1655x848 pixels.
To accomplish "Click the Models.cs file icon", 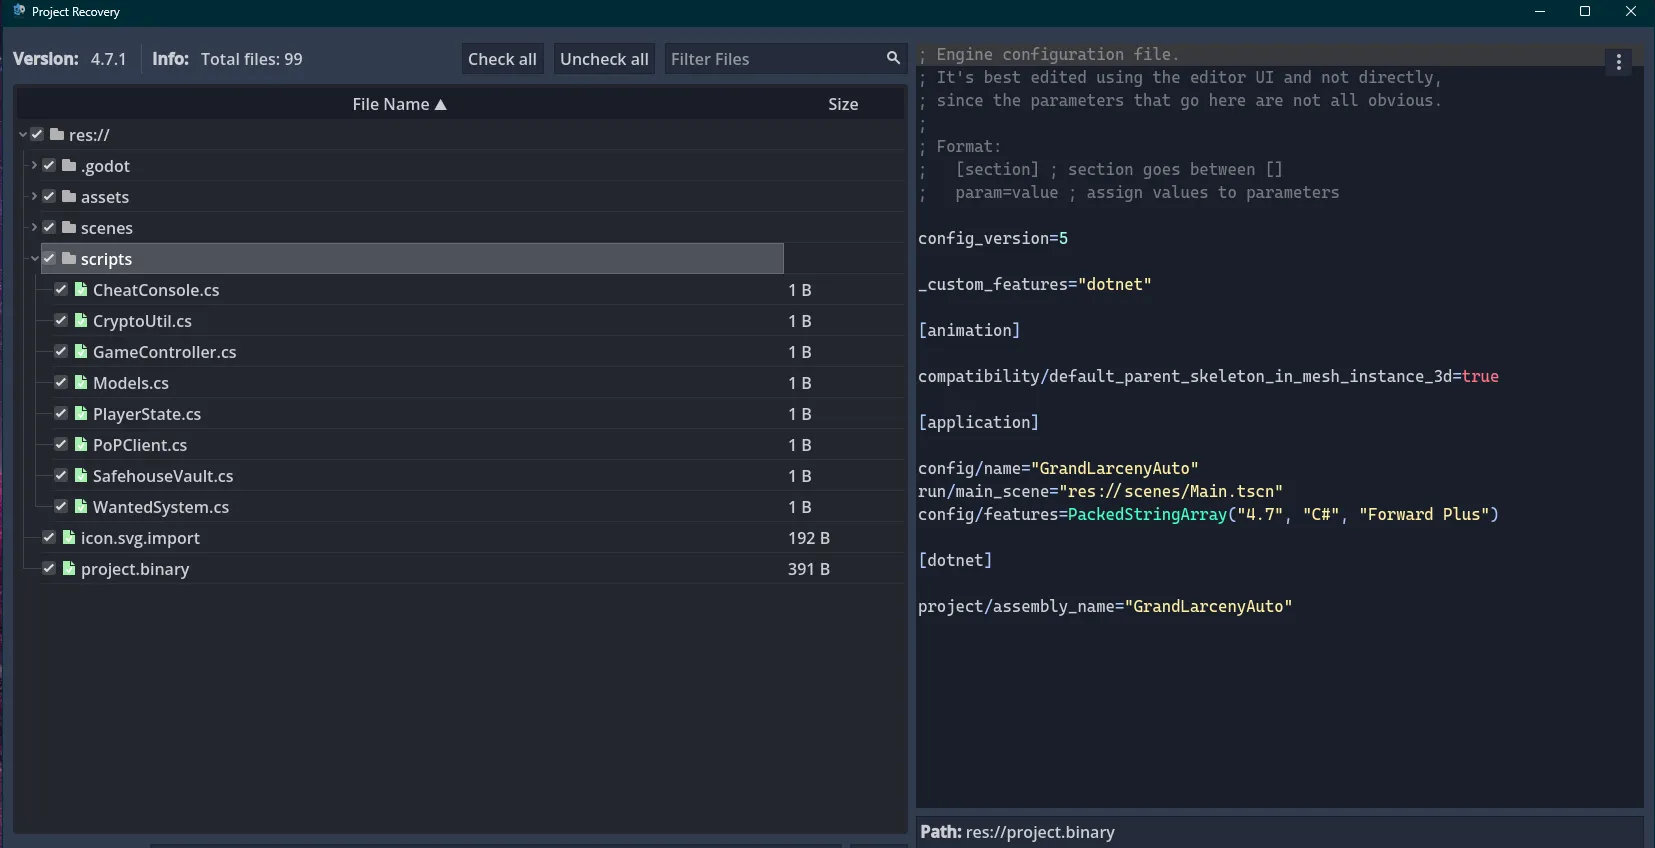I will click(81, 382).
